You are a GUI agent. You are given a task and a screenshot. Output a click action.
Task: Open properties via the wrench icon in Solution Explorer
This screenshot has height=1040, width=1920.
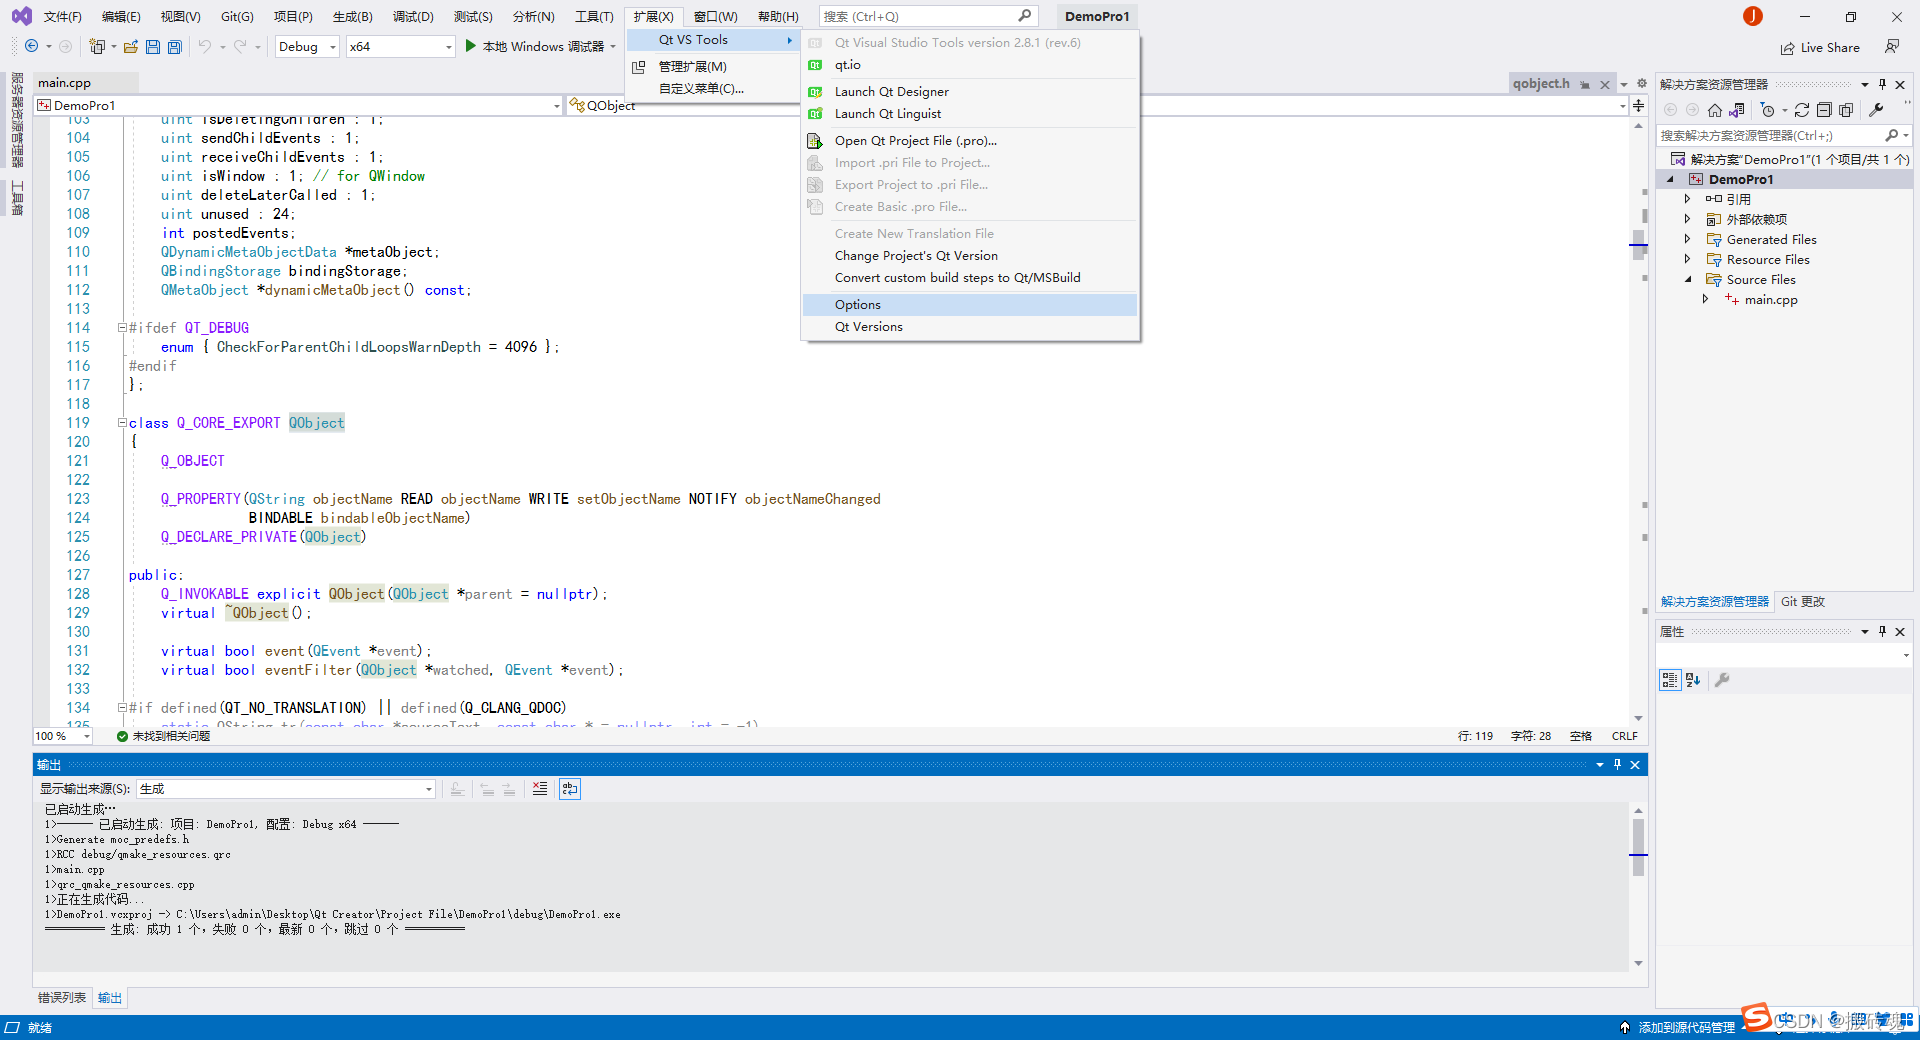coord(1876,110)
